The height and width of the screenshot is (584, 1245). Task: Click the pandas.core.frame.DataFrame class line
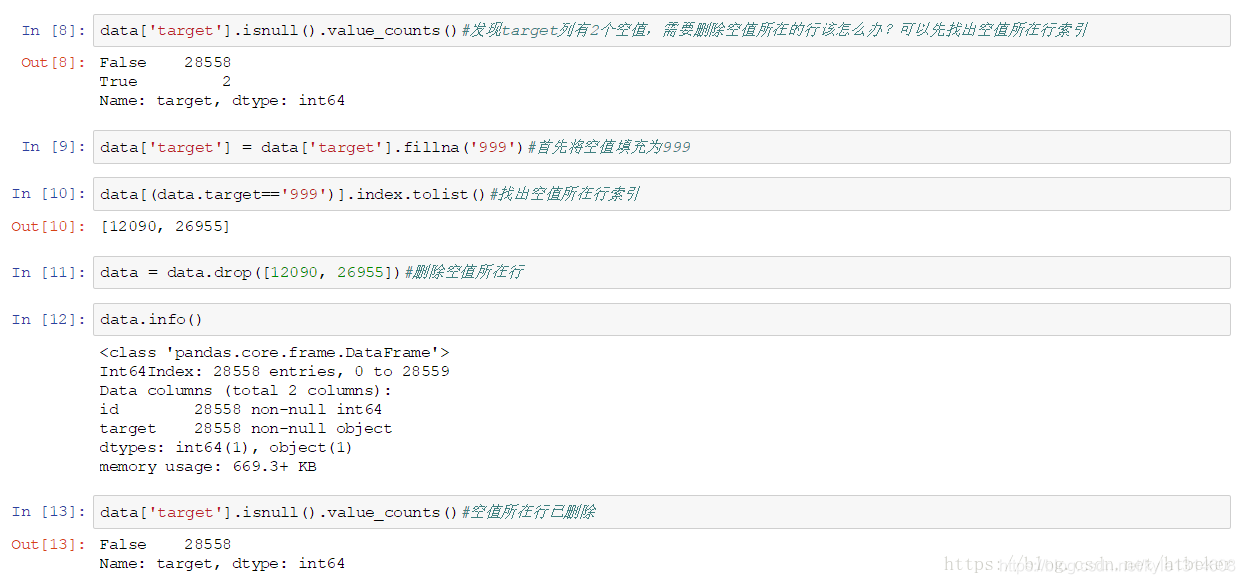(x=274, y=352)
